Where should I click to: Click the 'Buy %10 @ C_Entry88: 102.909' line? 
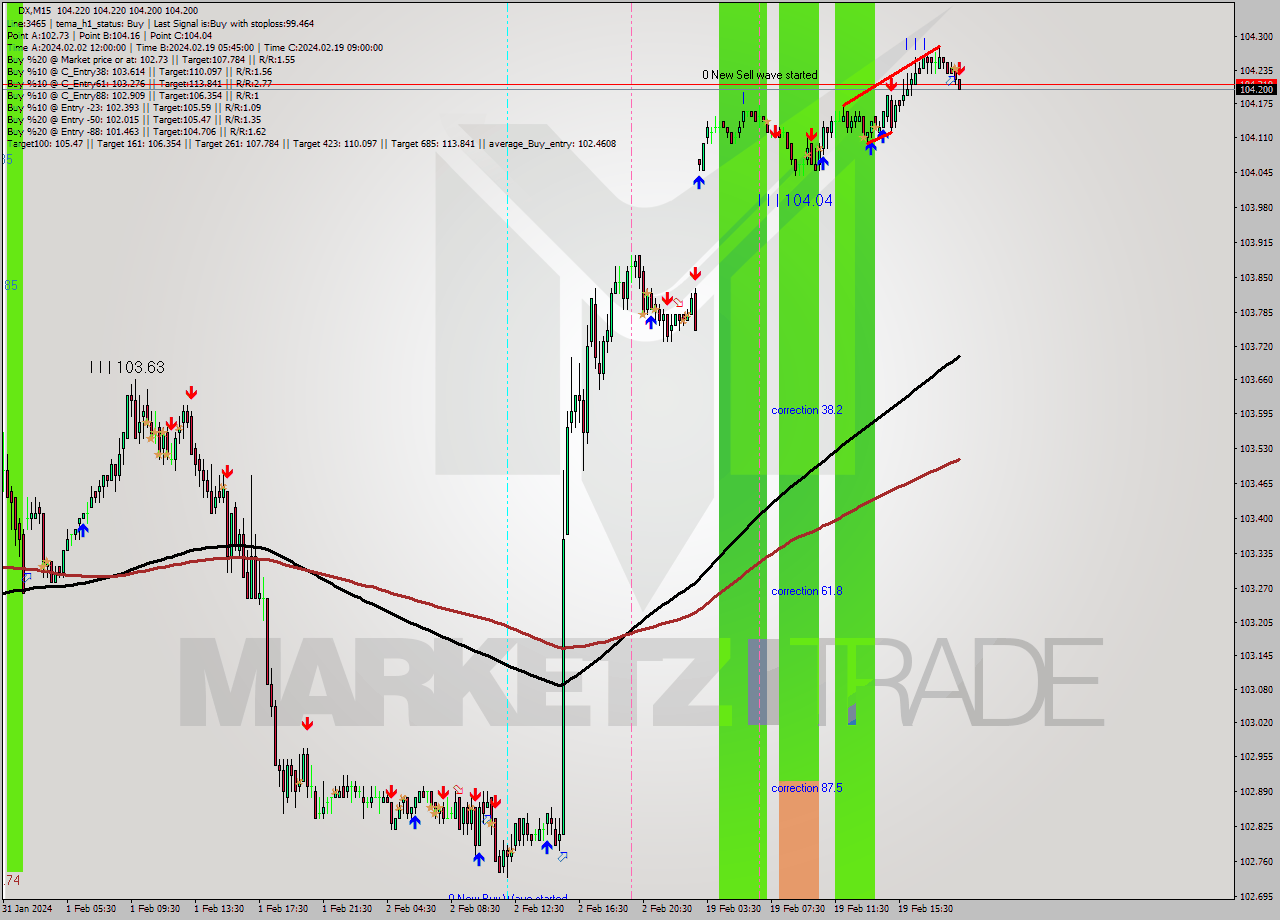tap(134, 95)
